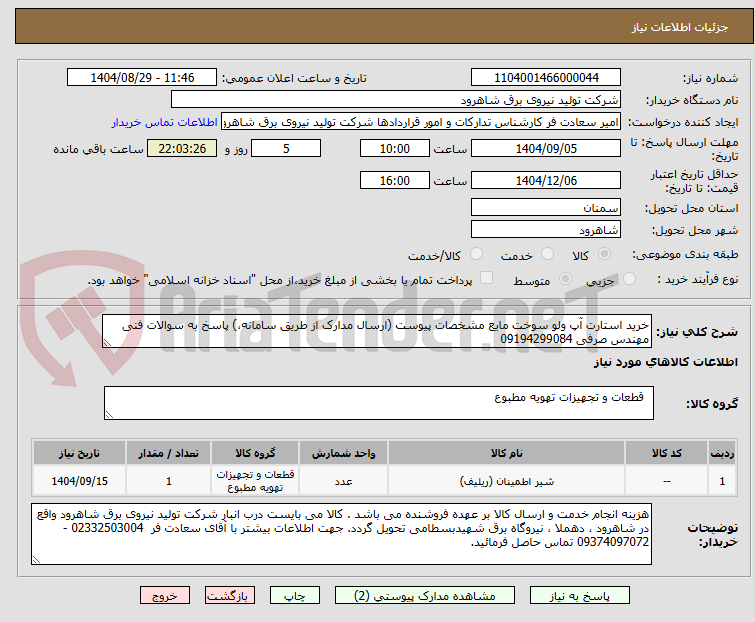Click the پاسخ به نیاز button
Screen dimensions: 755x622
580,596
